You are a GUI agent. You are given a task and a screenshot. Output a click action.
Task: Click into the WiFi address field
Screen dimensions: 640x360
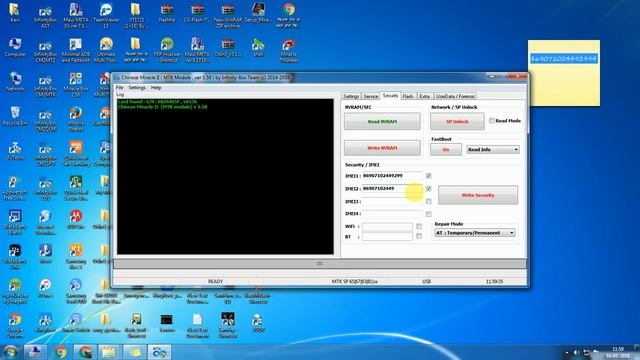point(387,226)
